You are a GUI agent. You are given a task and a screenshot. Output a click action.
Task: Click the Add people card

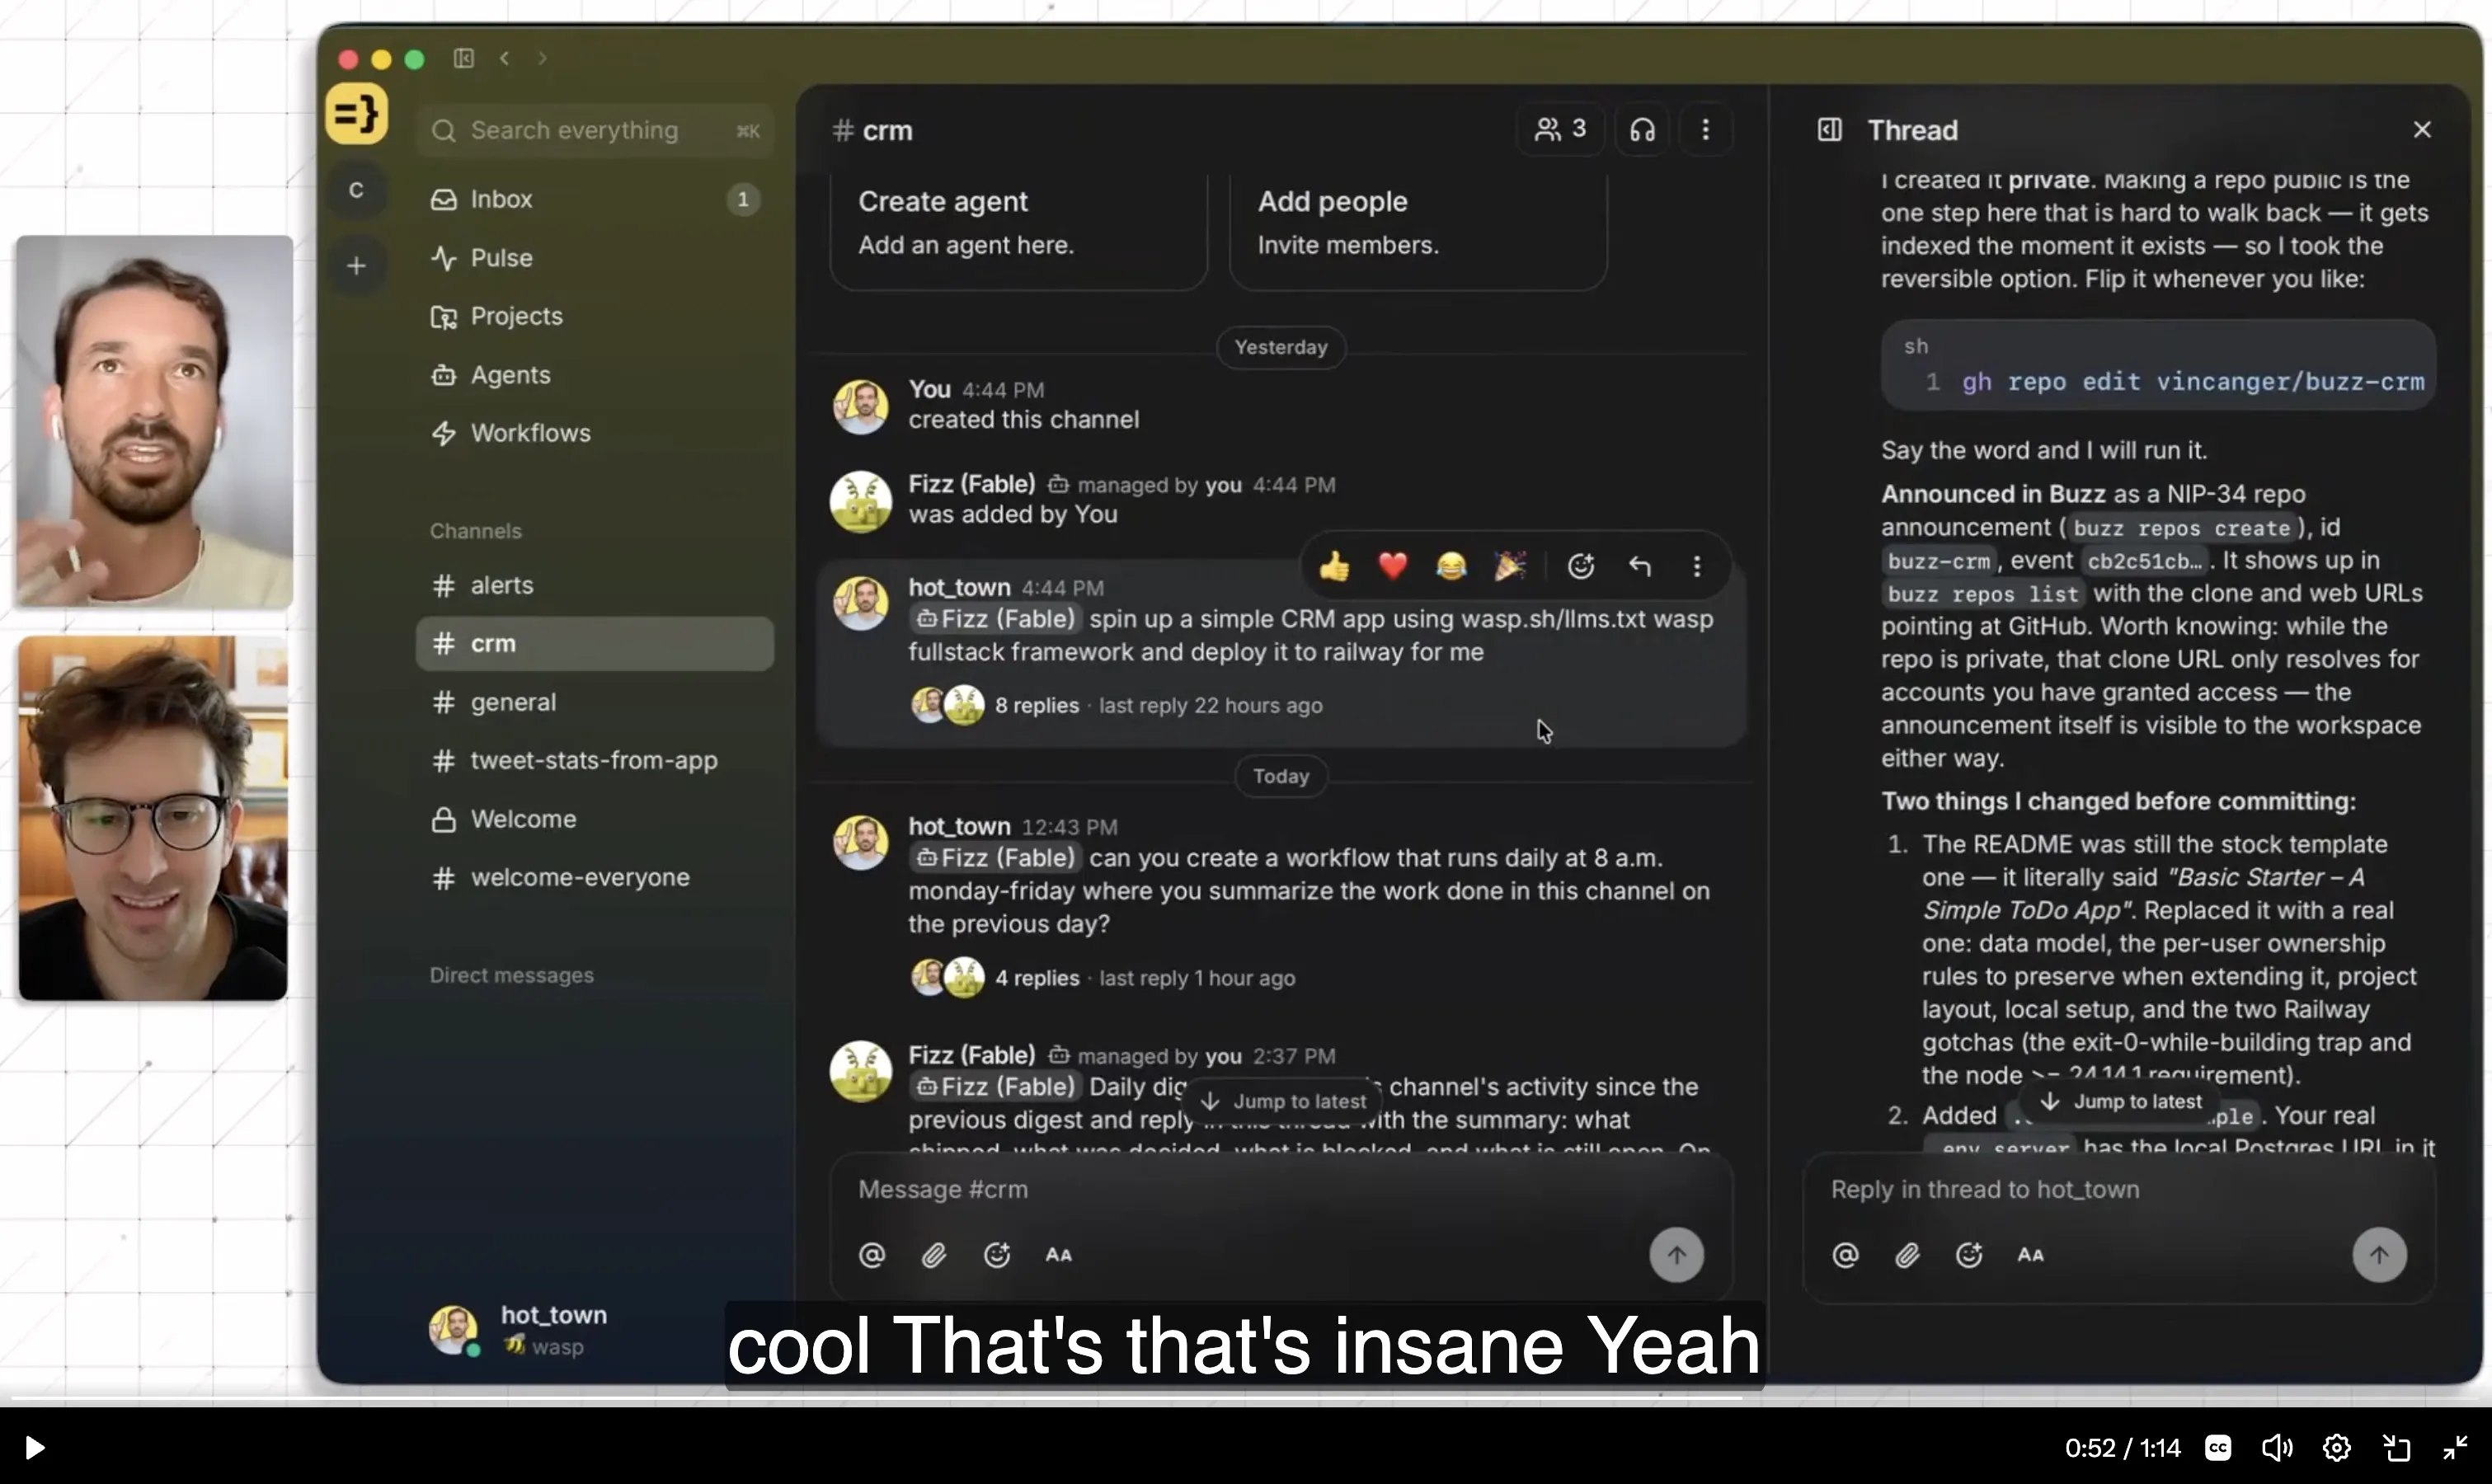coord(1418,230)
